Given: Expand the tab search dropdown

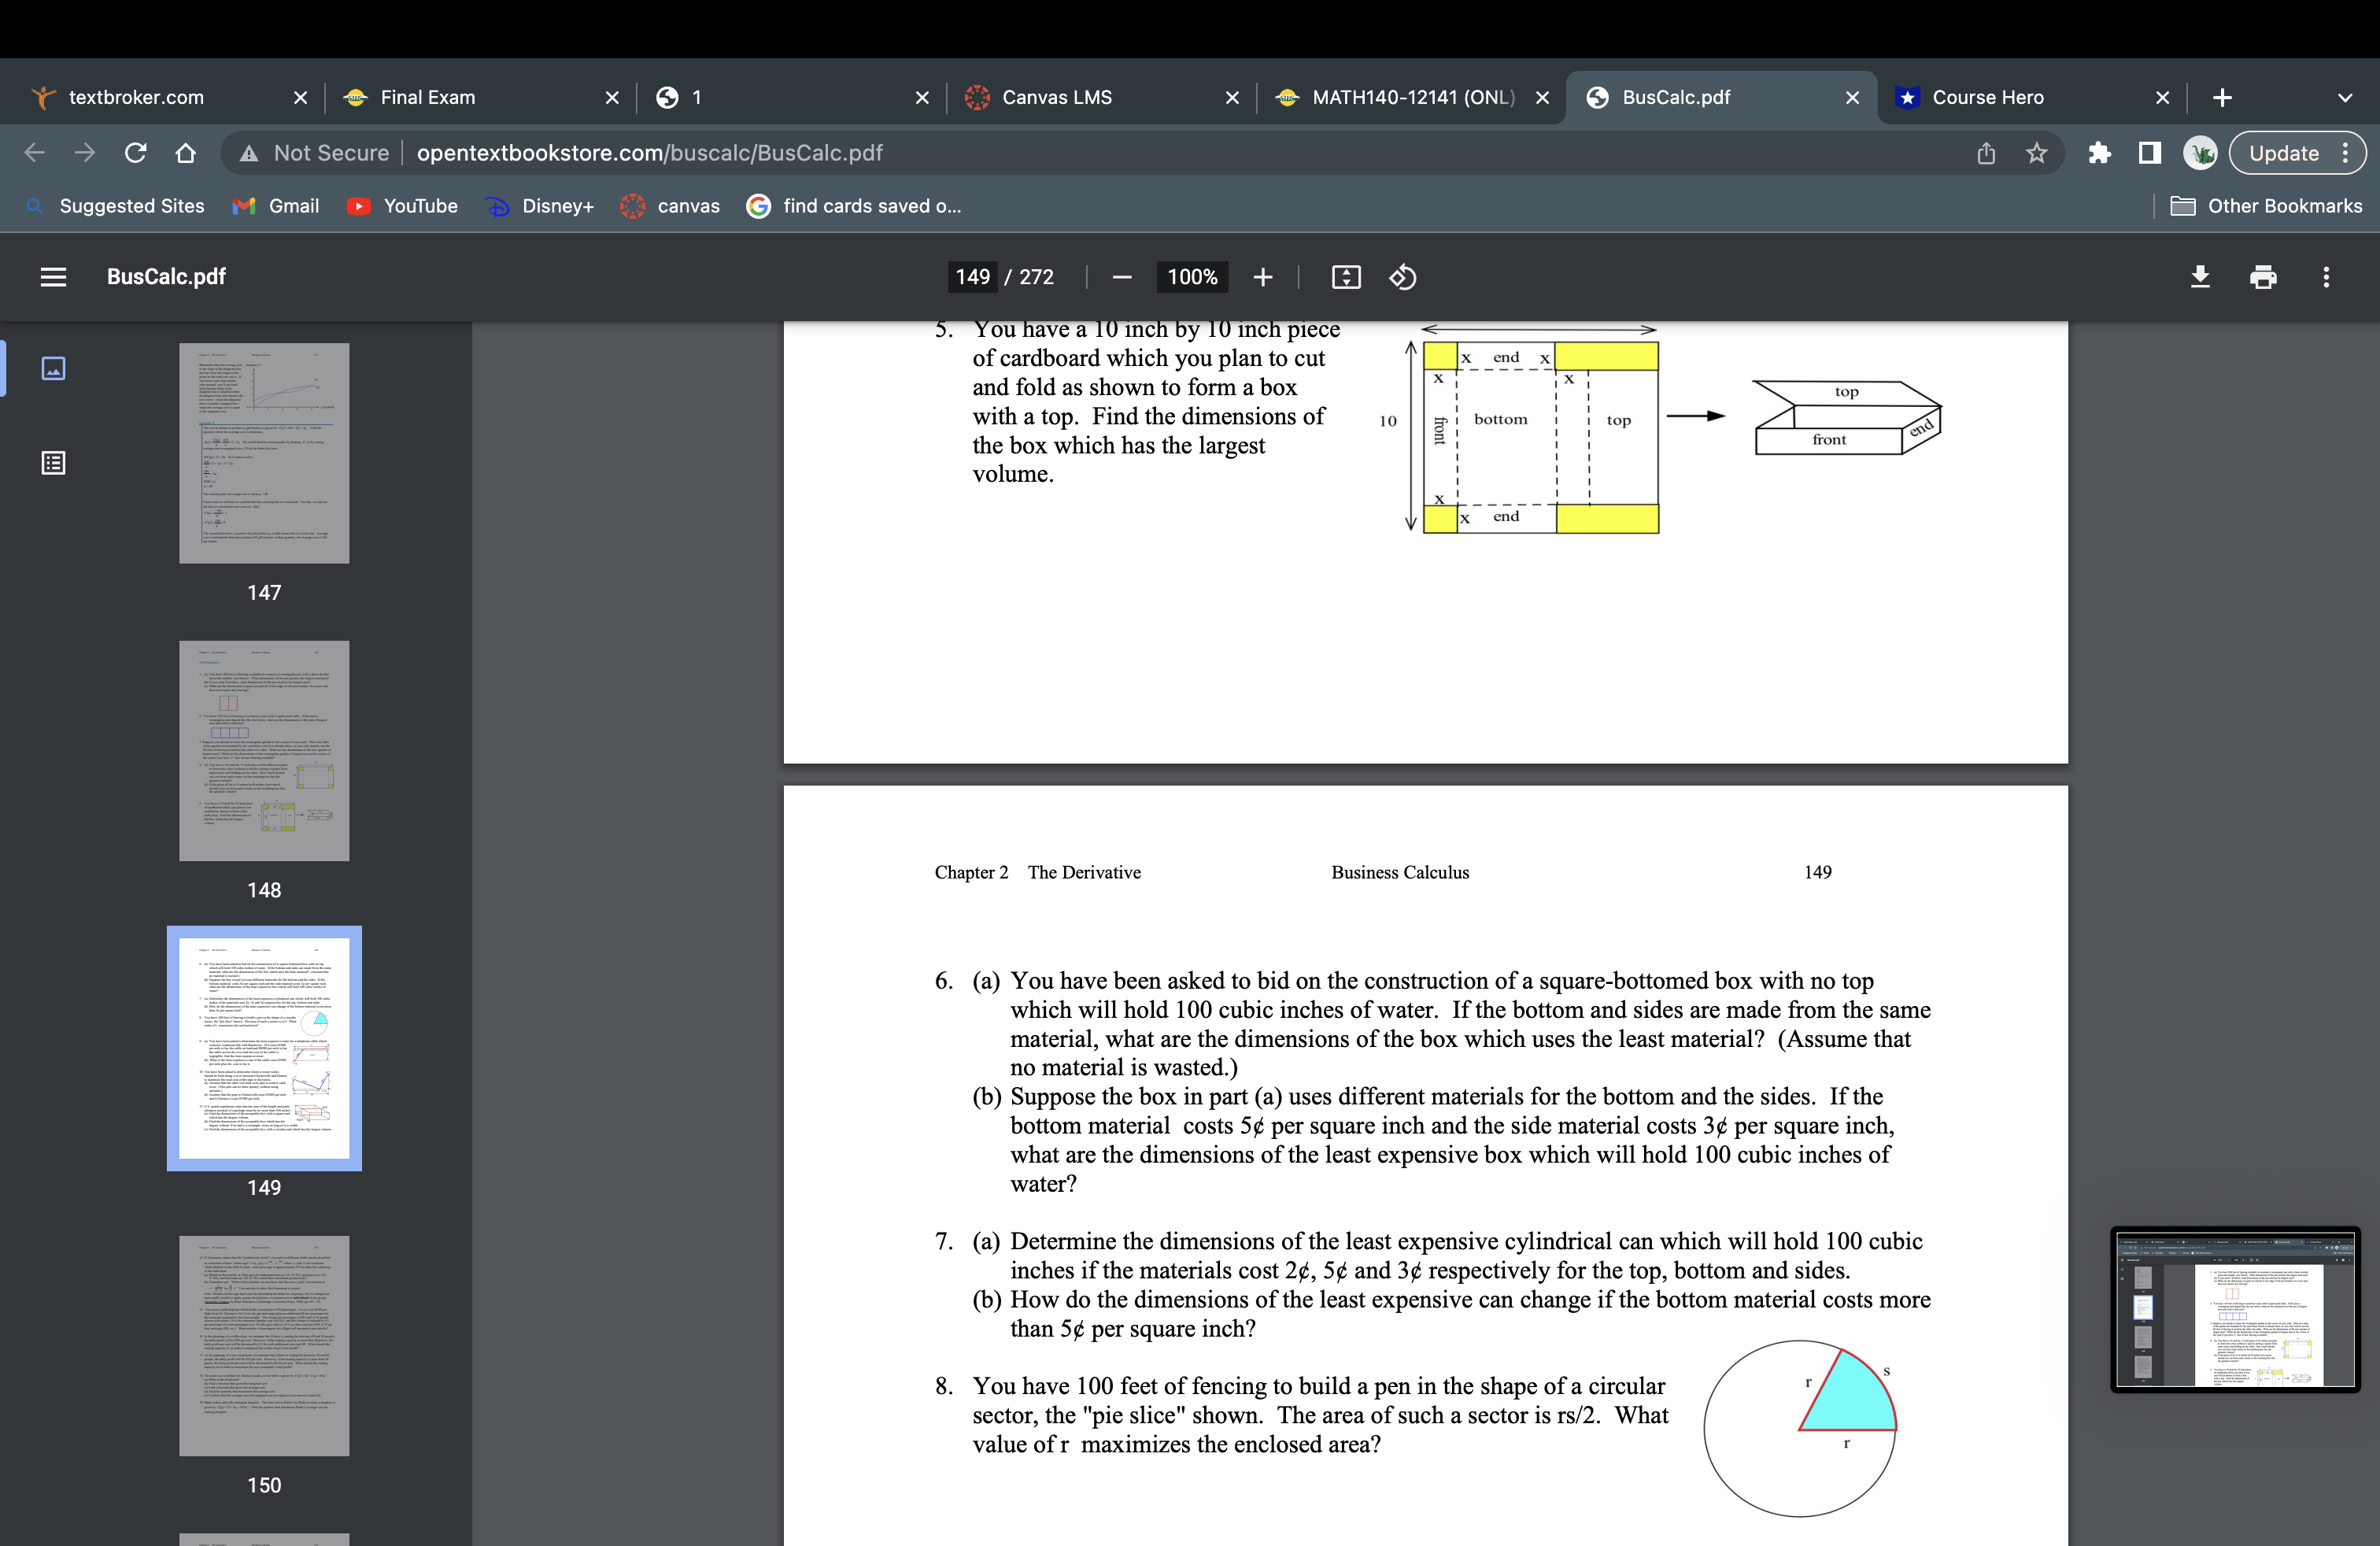Looking at the screenshot, I should click(2344, 98).
